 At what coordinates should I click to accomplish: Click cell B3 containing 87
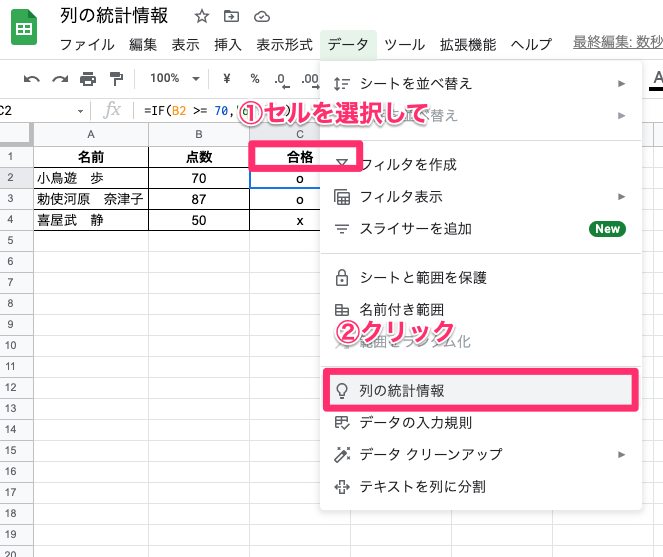(198, 199)
